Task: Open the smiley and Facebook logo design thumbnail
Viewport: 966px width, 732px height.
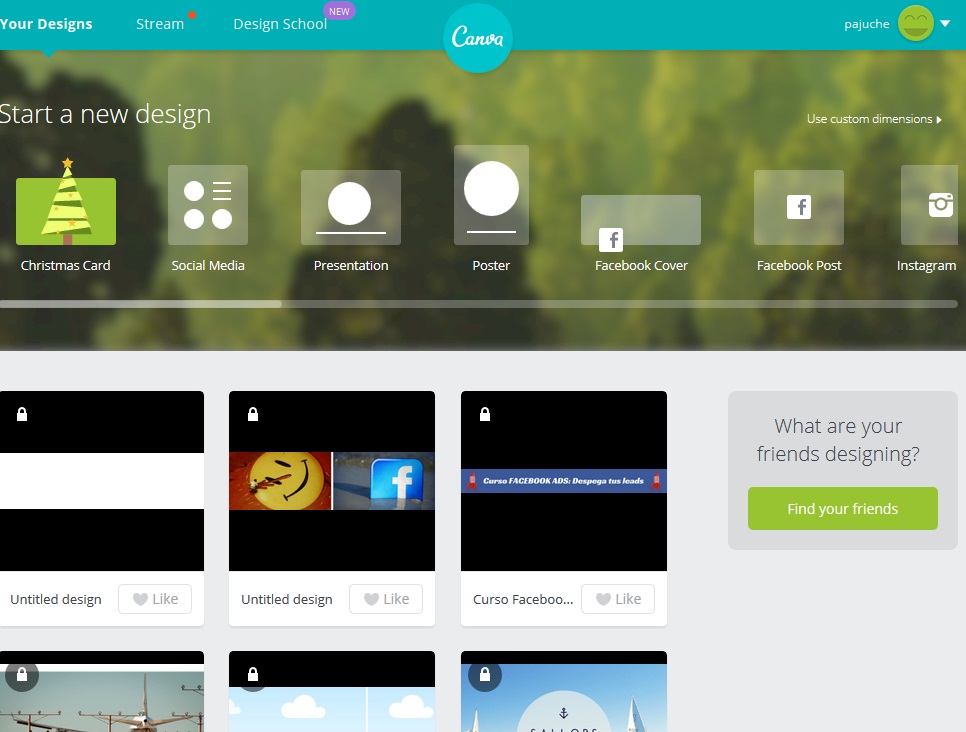Action: point(332,481)
